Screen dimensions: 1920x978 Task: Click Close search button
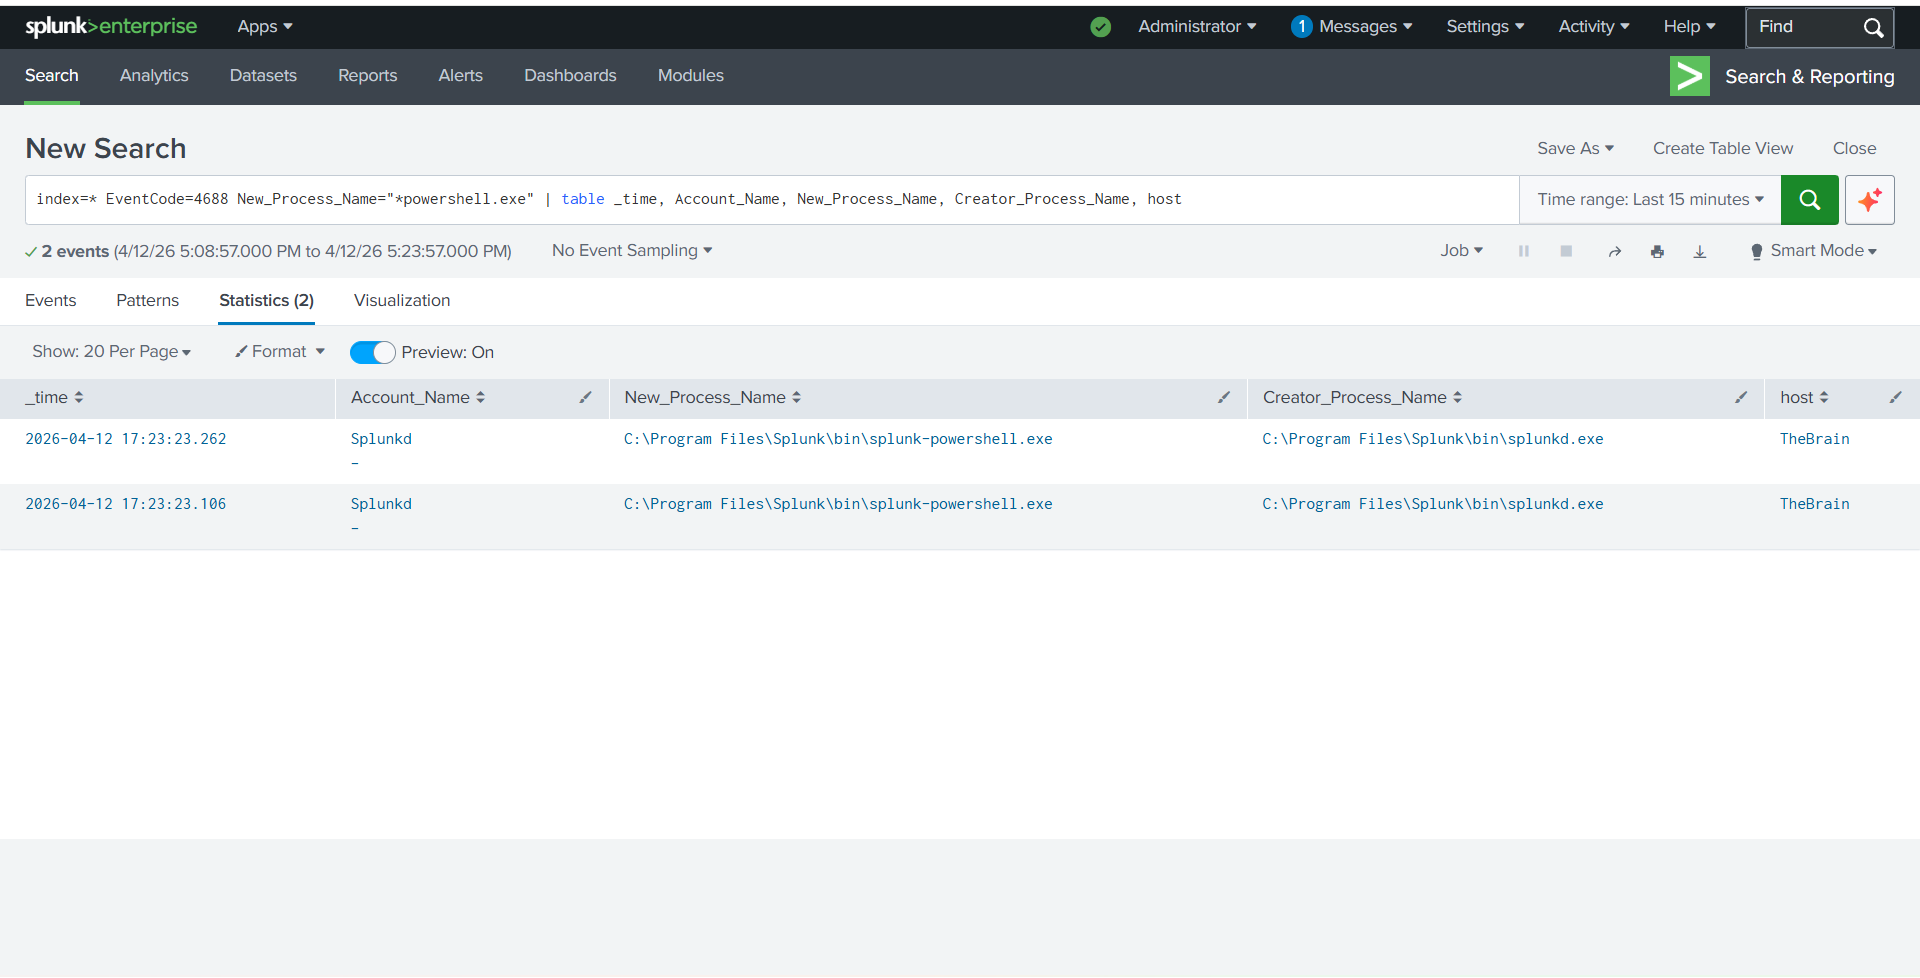tap(1854, 149)
